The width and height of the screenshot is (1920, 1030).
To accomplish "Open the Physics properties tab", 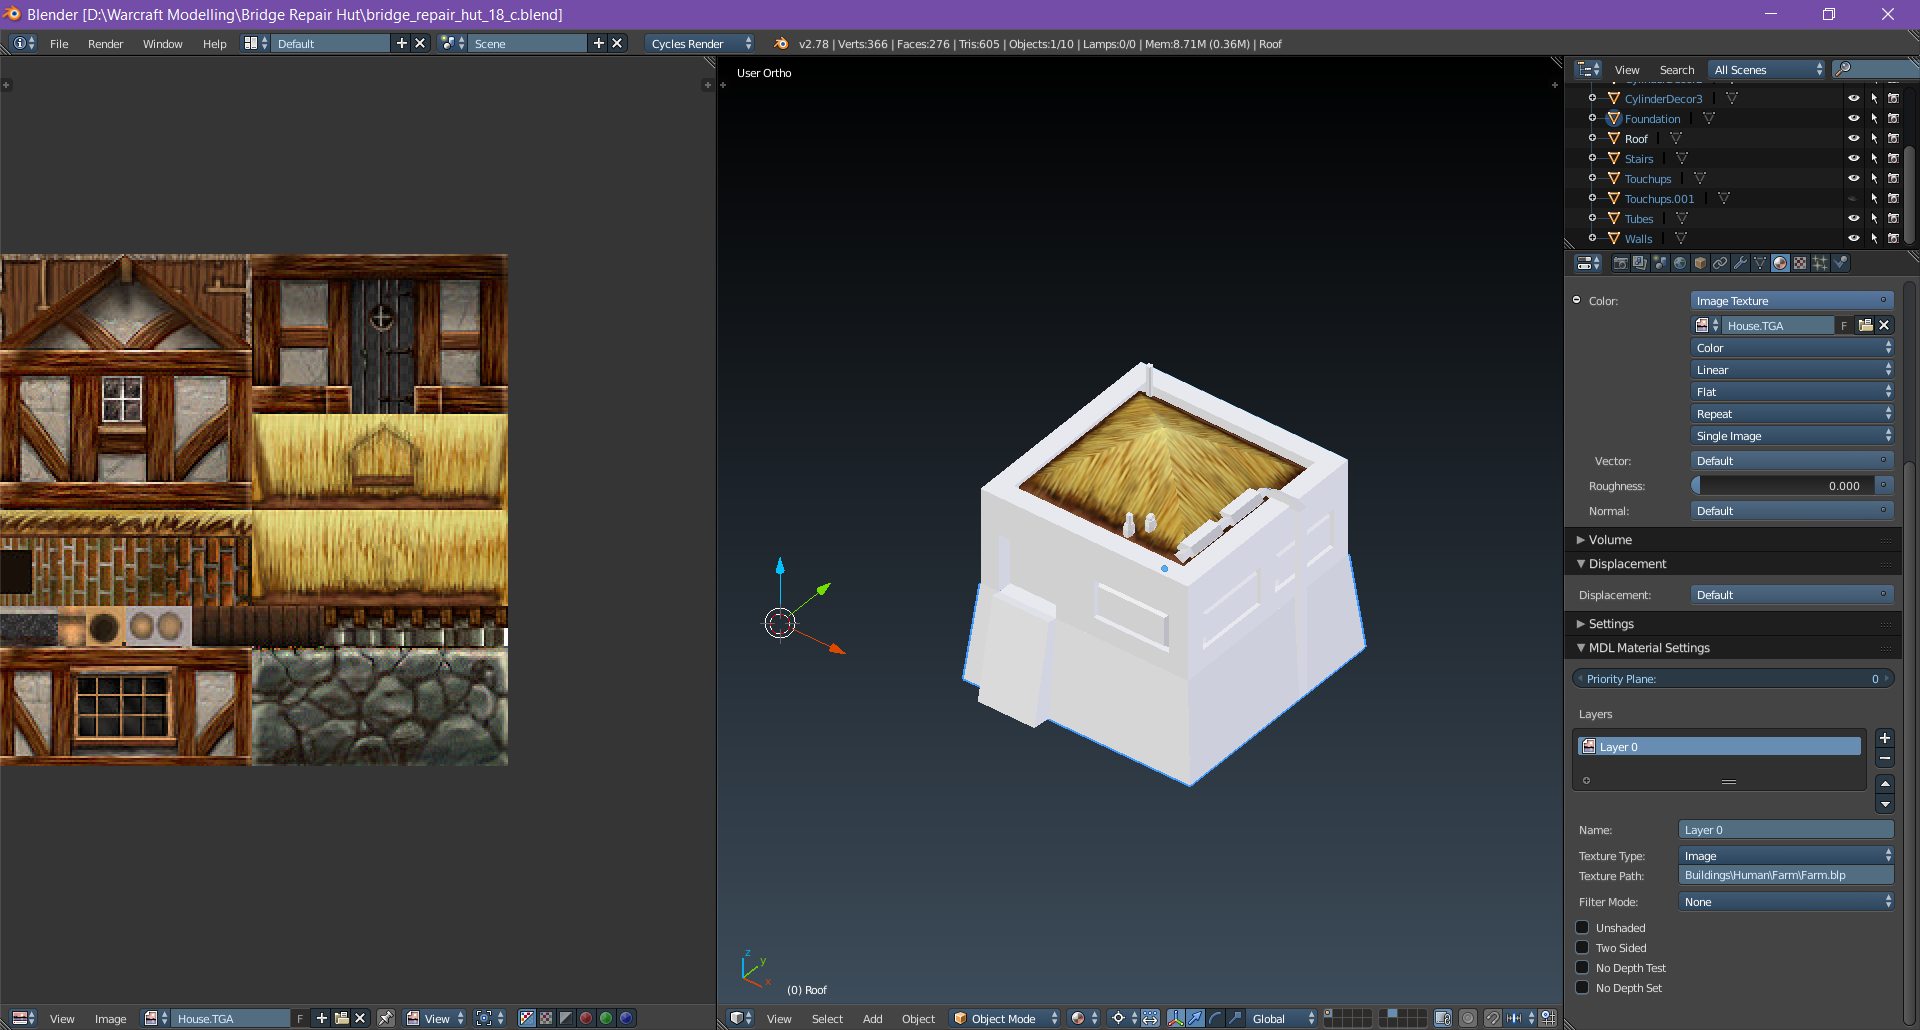I will 1840,263.
